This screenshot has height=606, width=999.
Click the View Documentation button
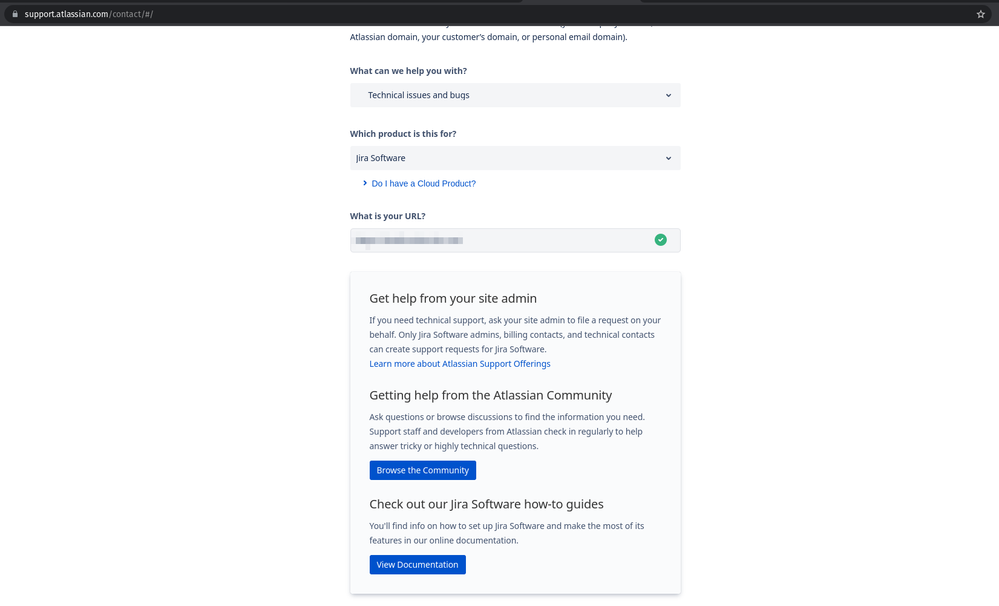pos(417,565)
